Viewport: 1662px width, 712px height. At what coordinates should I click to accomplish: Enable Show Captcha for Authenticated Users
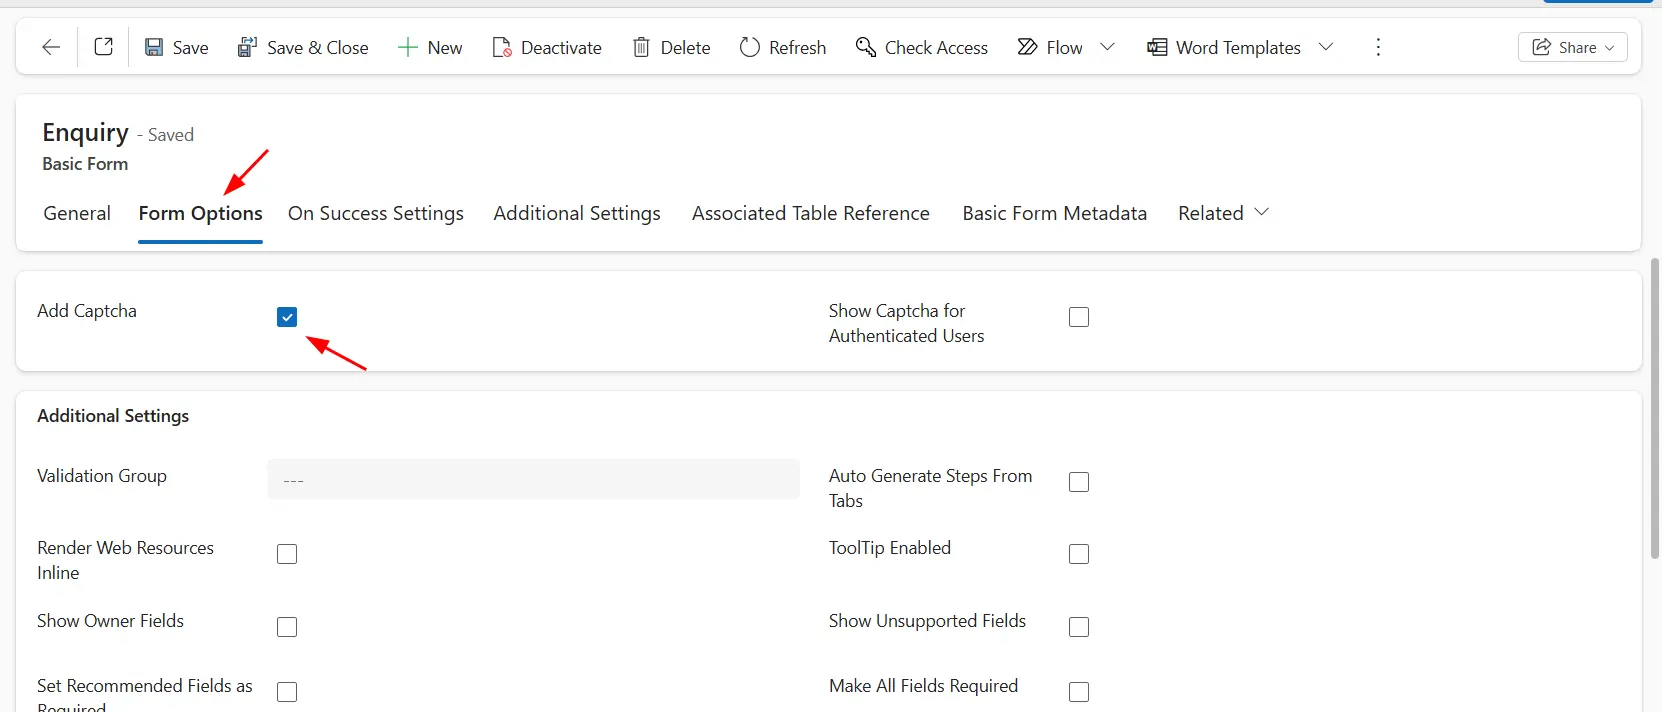tap(1079, 317)
